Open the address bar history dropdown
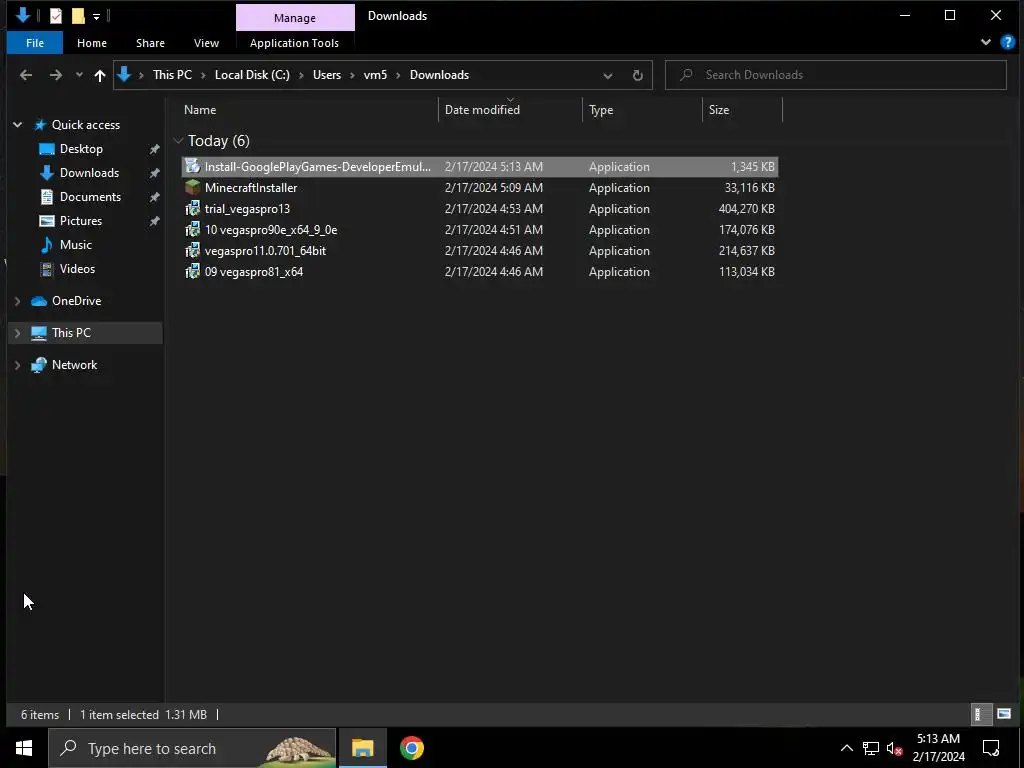 (607, 75)
